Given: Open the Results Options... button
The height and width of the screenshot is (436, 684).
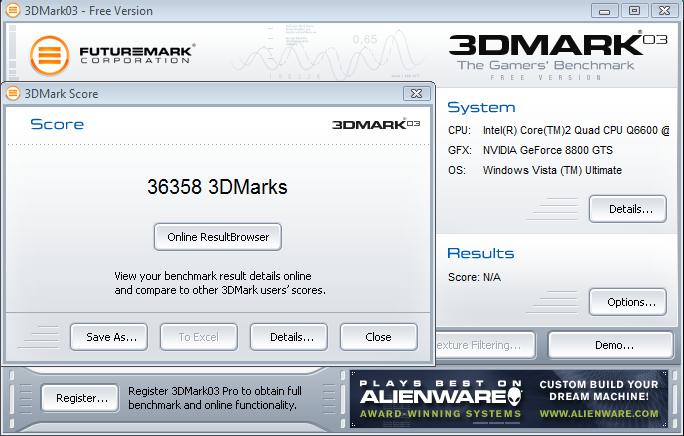Looking at the screenshot, I should [x=628, y=302].
